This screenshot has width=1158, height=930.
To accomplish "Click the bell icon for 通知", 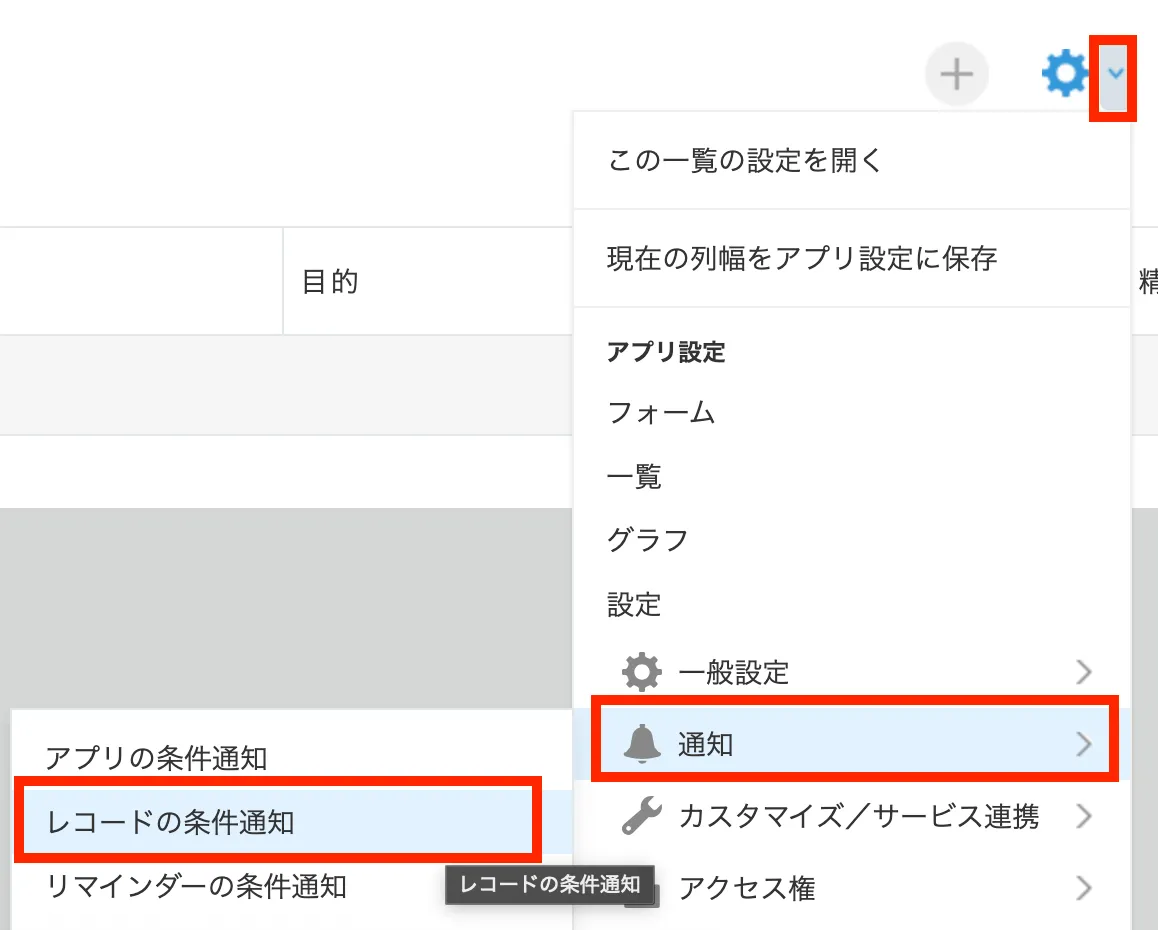I will (x=641, y=744).
